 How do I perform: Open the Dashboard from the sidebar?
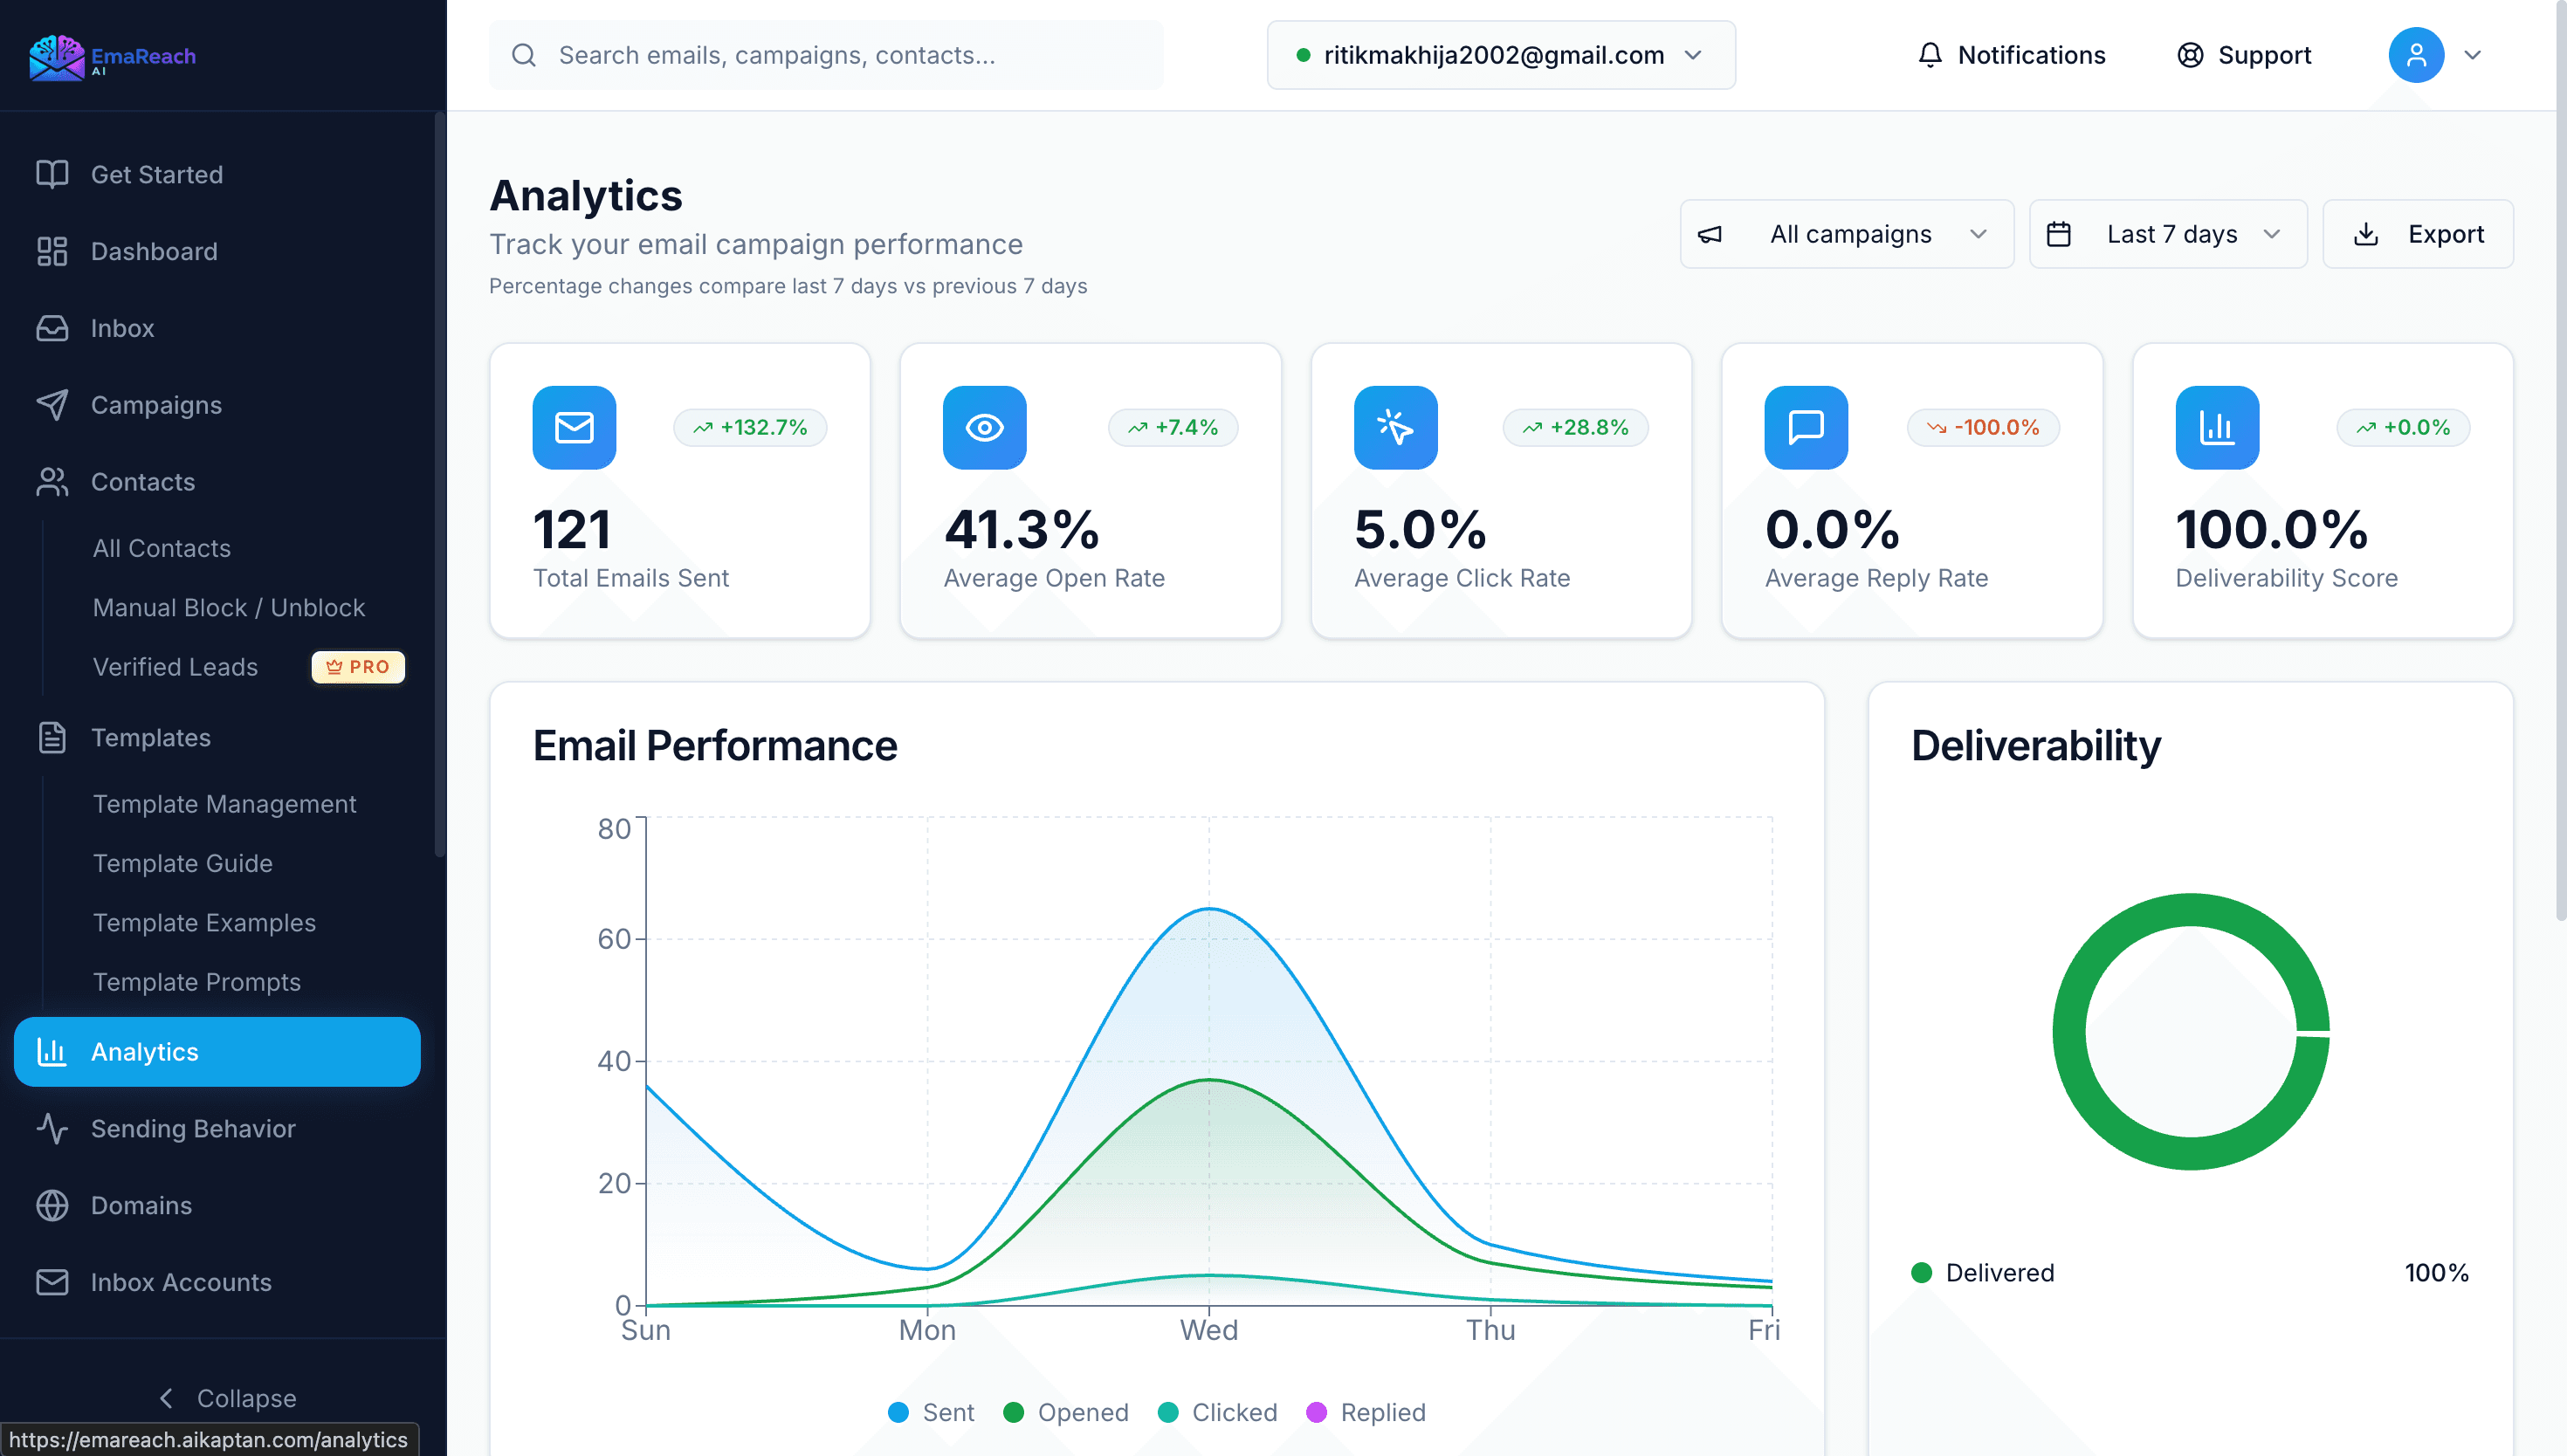(x=153, y=251)
